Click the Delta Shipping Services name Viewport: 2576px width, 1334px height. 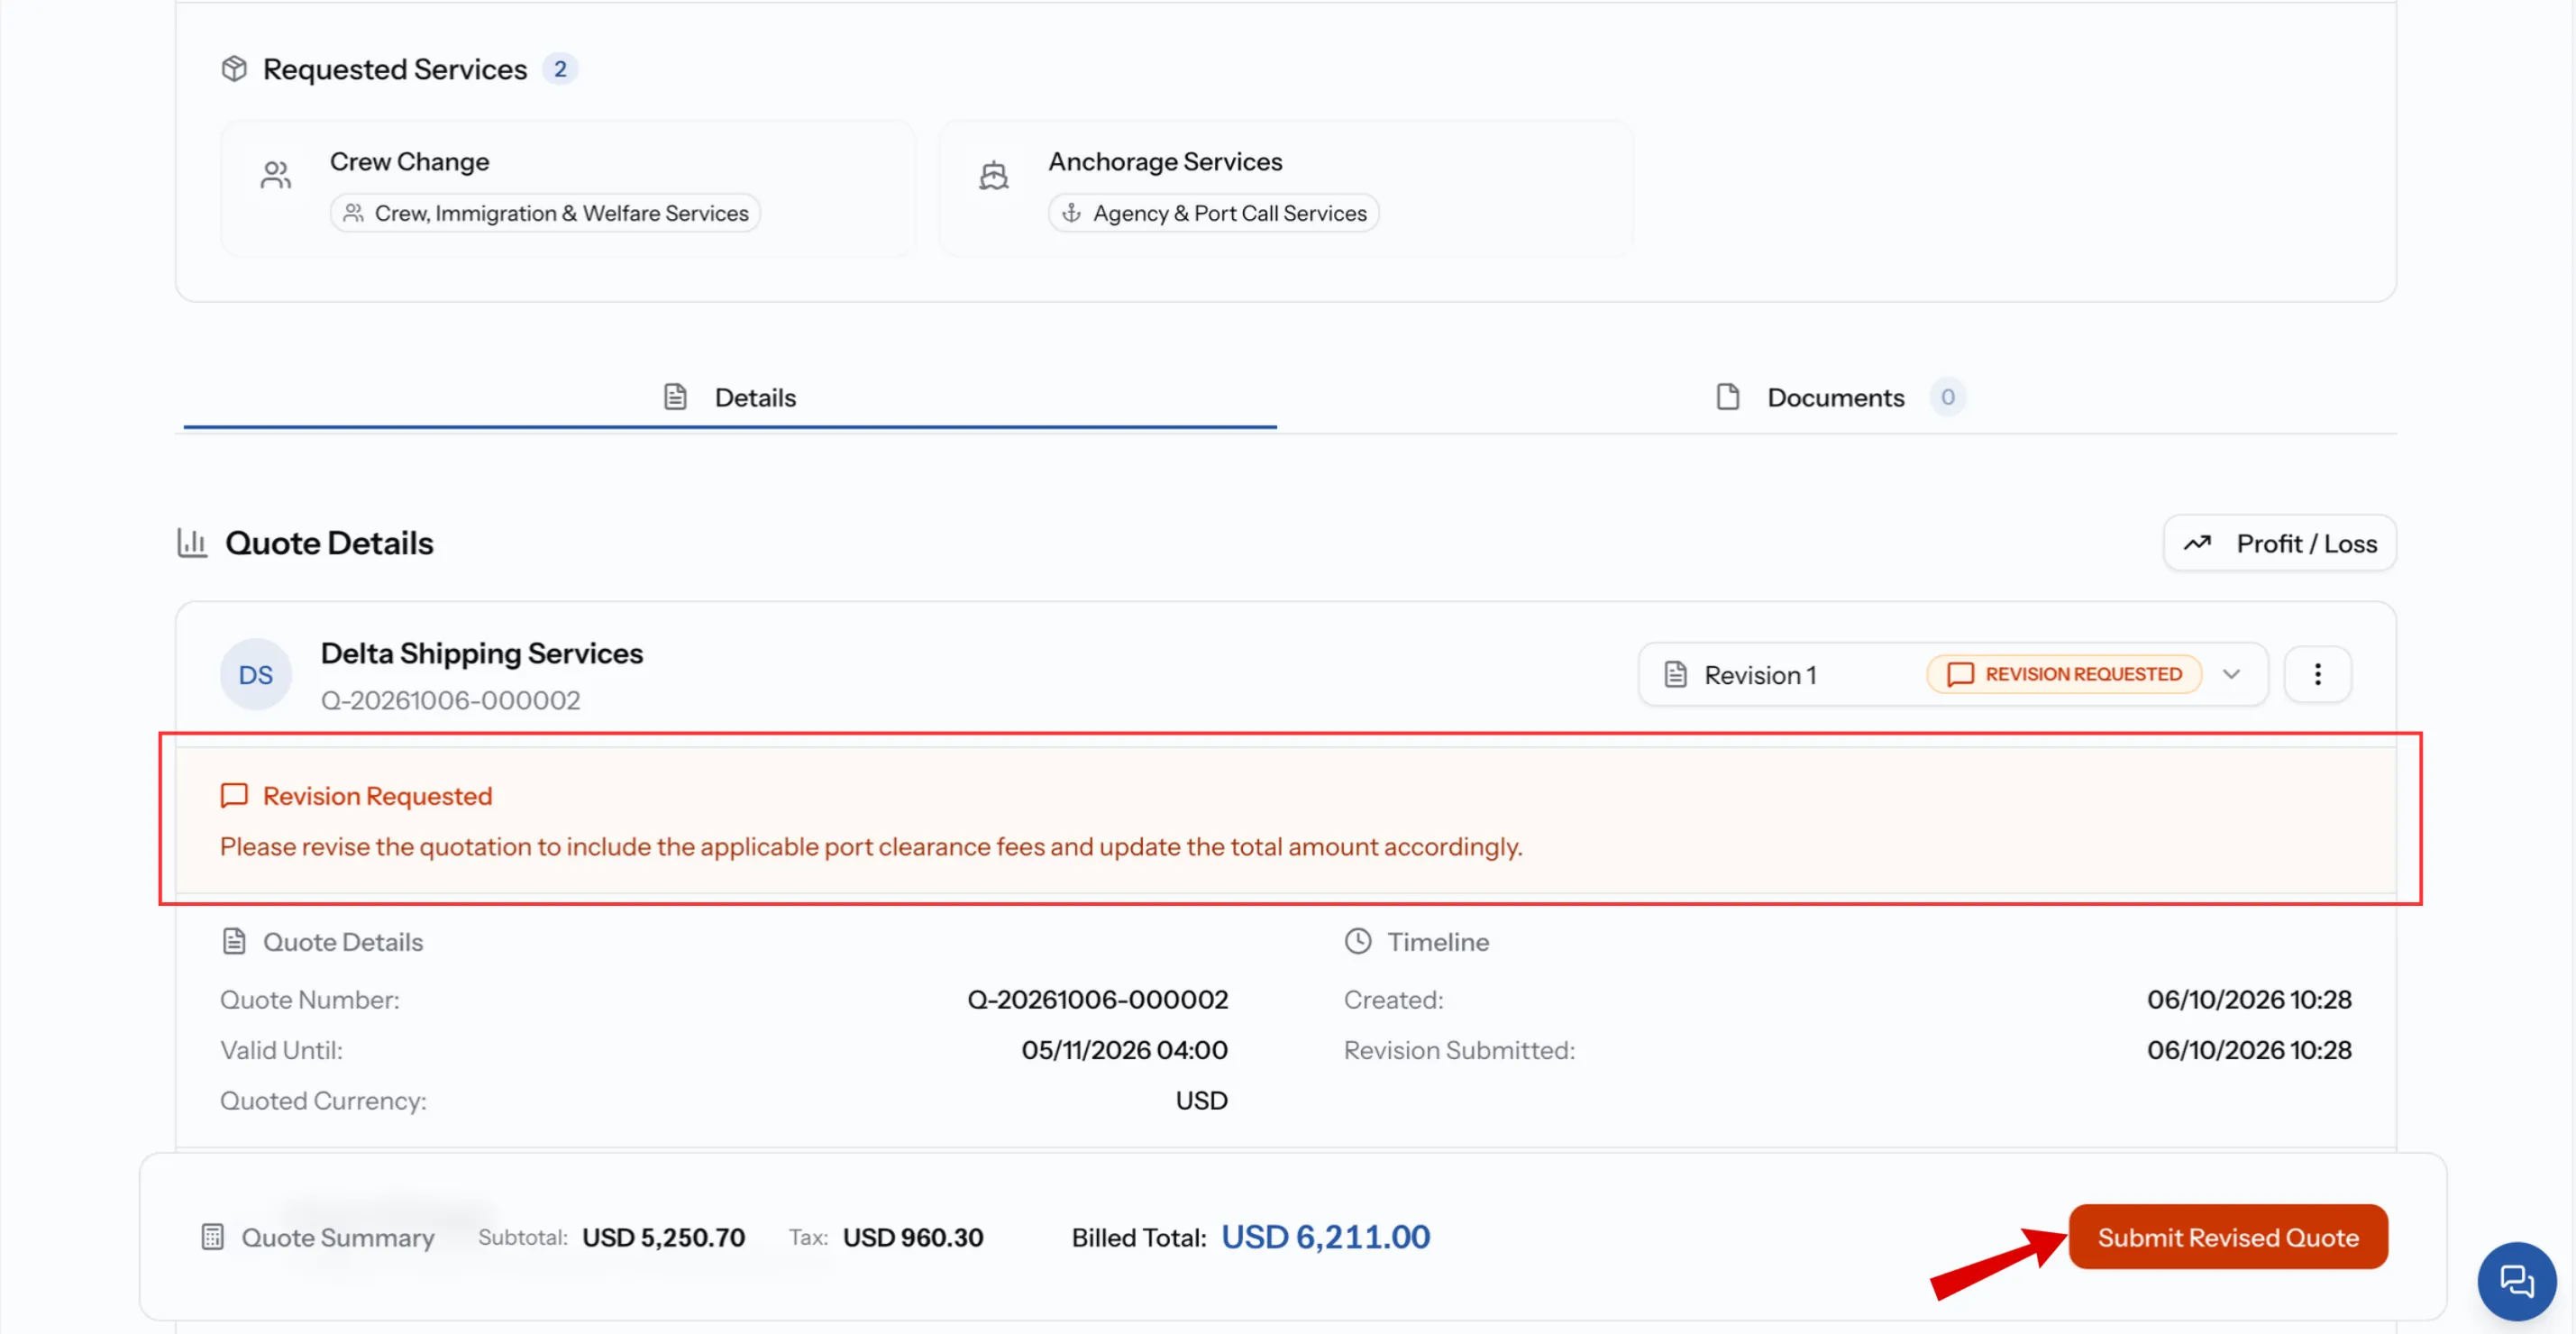click(482, 654)
